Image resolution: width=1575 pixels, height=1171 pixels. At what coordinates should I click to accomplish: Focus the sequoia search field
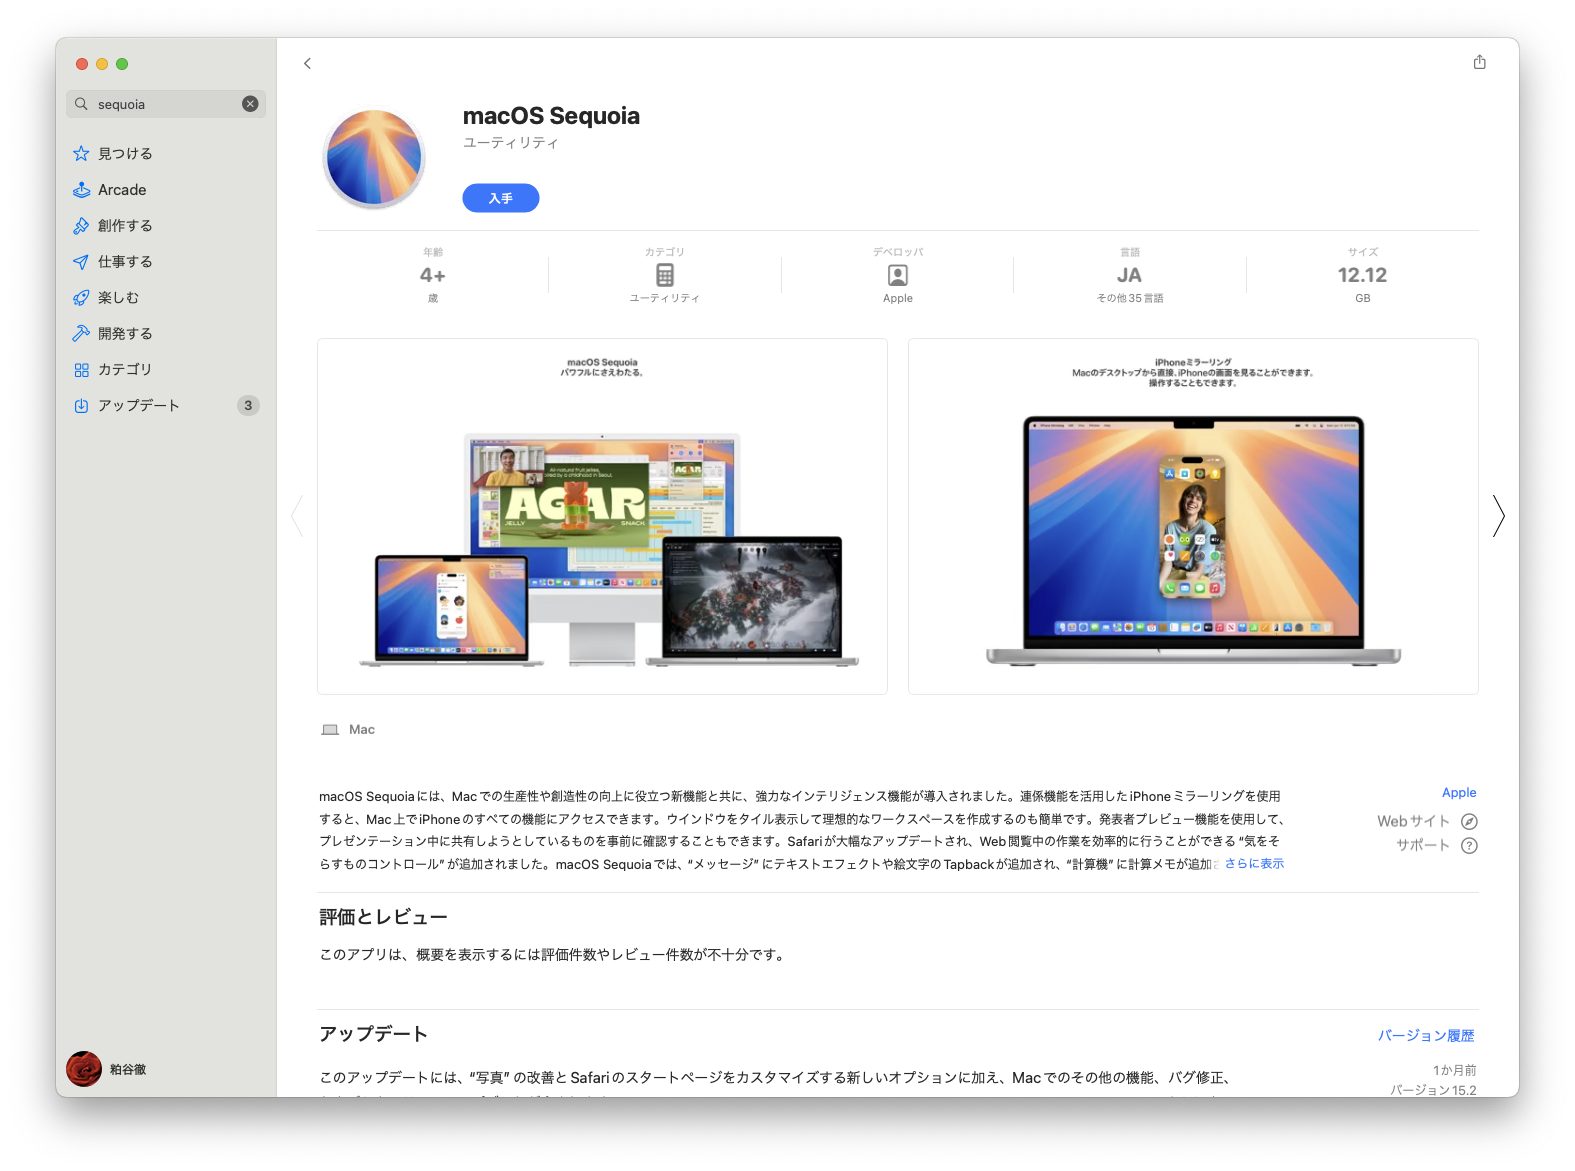coord(166,104)
